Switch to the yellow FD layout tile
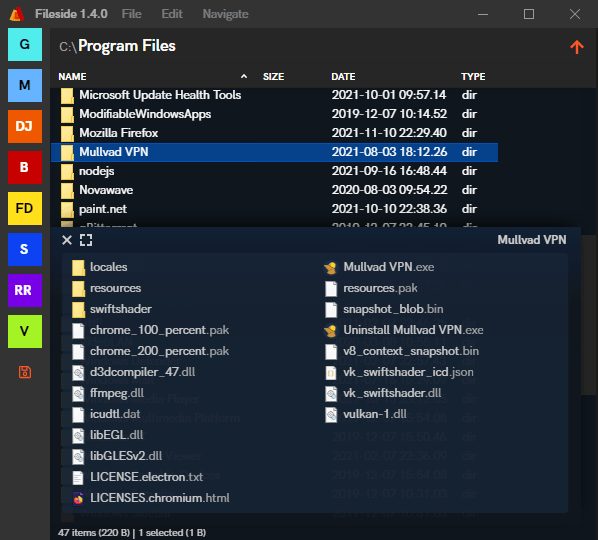The width and height of the screenshot is (598, 540). [x=25, y=208]
